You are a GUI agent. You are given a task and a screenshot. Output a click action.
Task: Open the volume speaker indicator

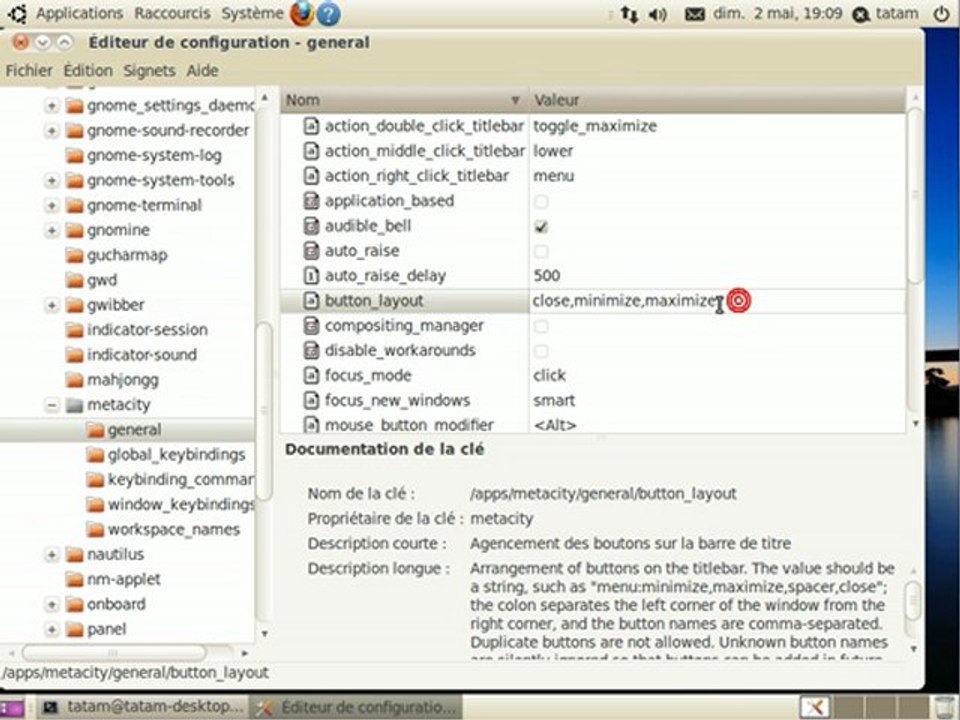pos(658,13)
